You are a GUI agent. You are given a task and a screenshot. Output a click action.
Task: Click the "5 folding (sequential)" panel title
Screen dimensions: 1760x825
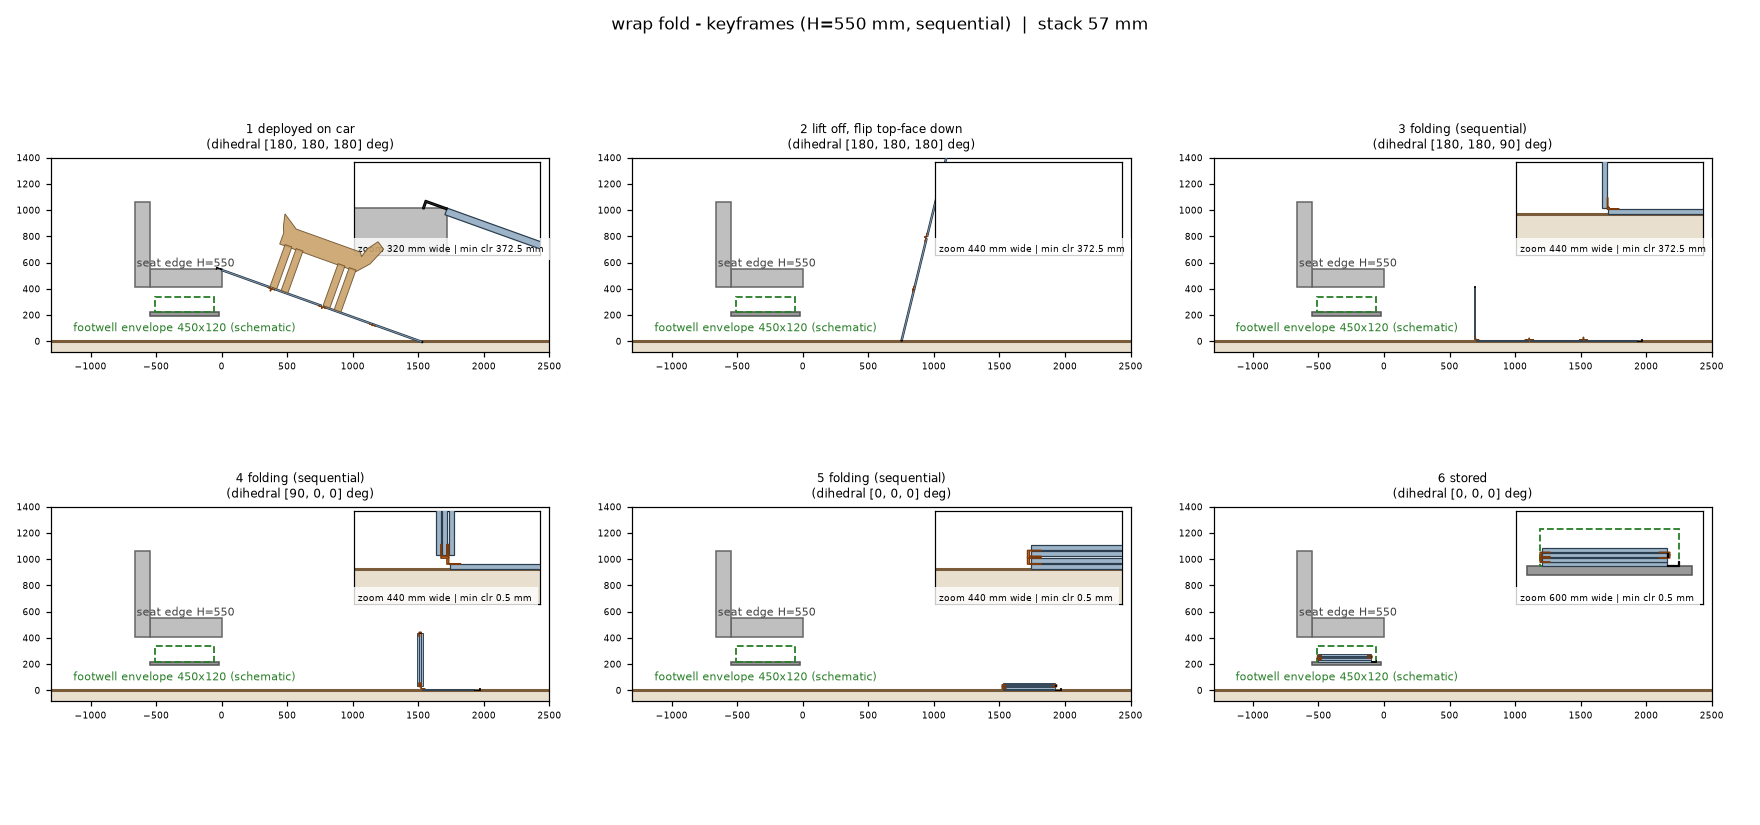pyautogui.click(x=881, y=478)
